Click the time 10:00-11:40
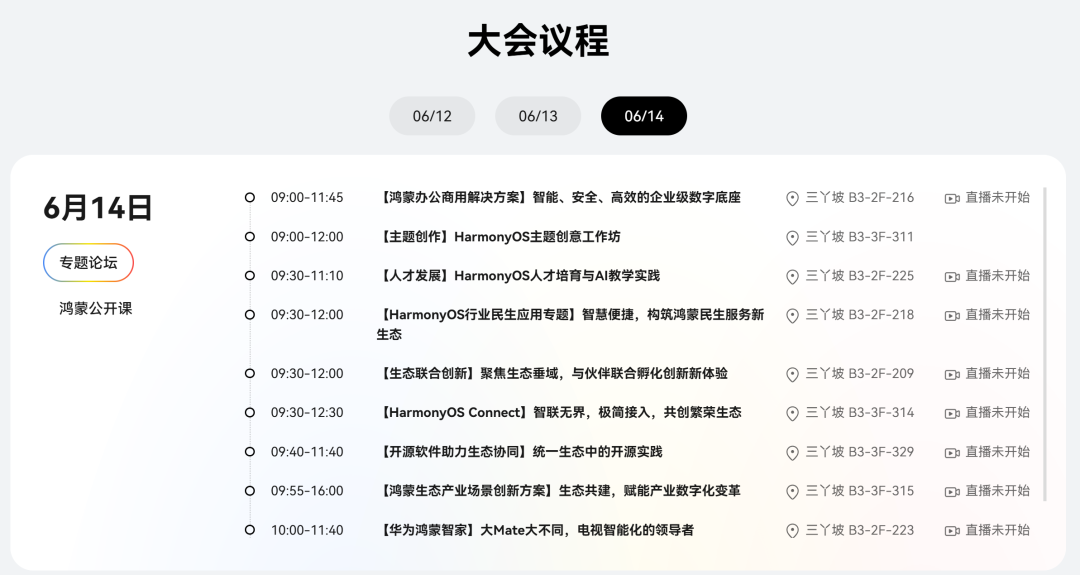The image size is (1080, 575). click(x=307, y=530)
